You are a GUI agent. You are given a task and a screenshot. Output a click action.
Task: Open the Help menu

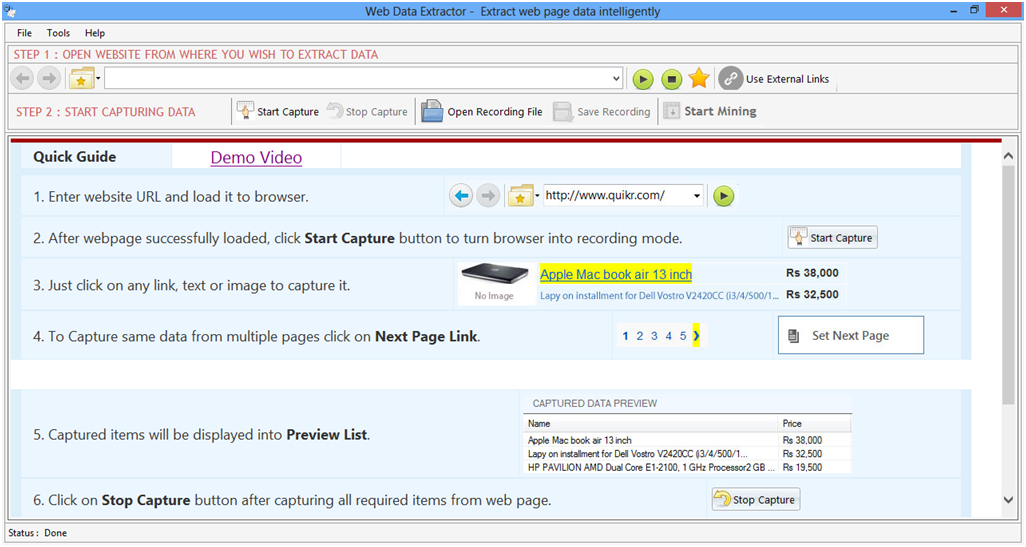pos(95,33)
